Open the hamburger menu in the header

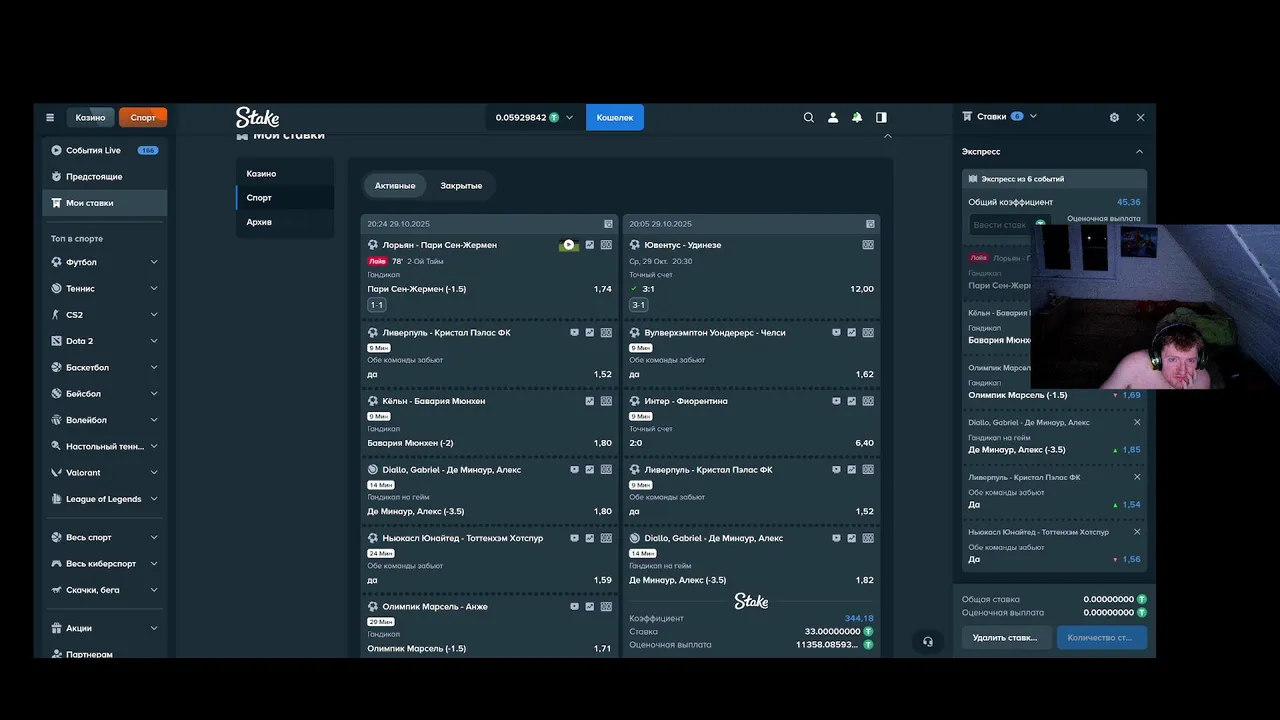pyautogui.click(x=50, y=117)
